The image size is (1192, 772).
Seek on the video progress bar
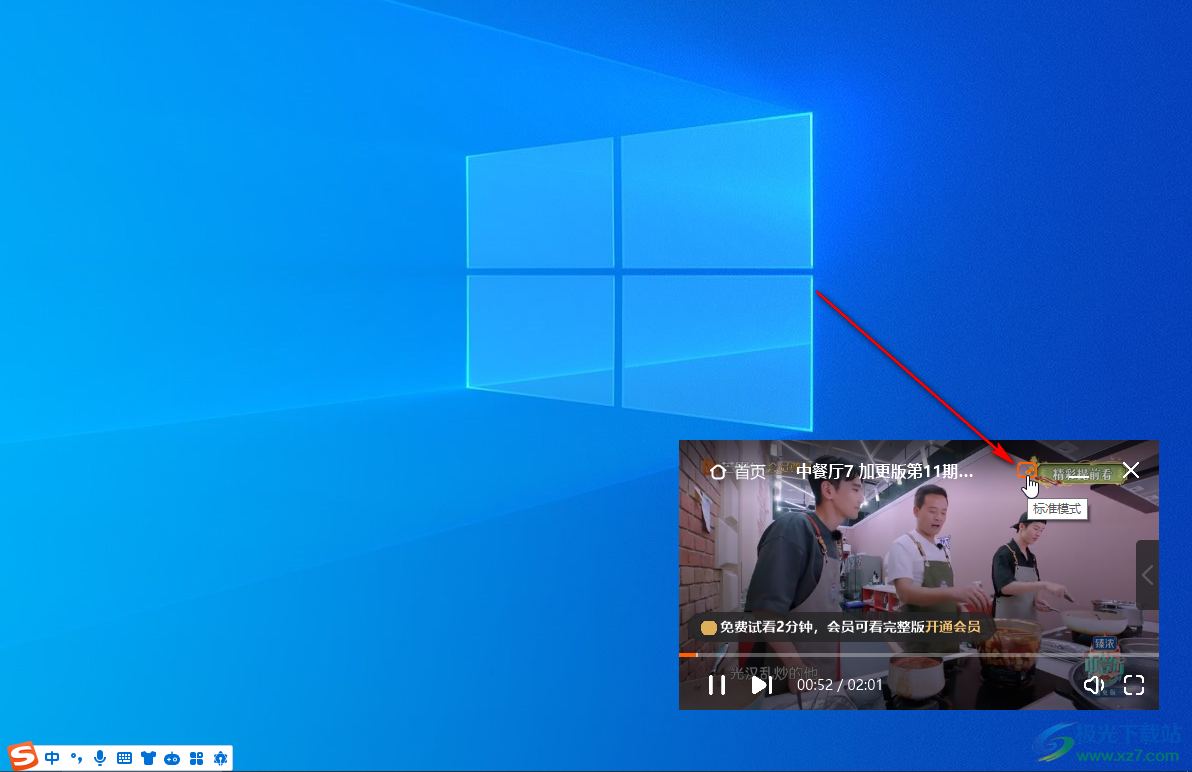pyautogui.click(x=900, y=655)
